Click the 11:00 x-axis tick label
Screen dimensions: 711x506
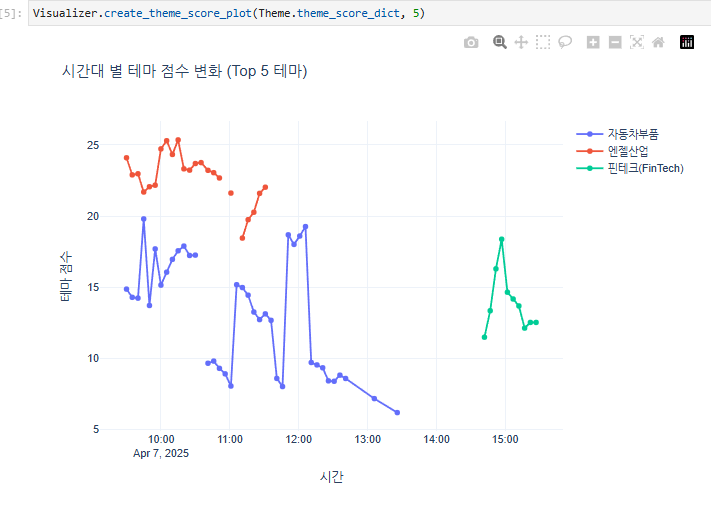point(230,439)
